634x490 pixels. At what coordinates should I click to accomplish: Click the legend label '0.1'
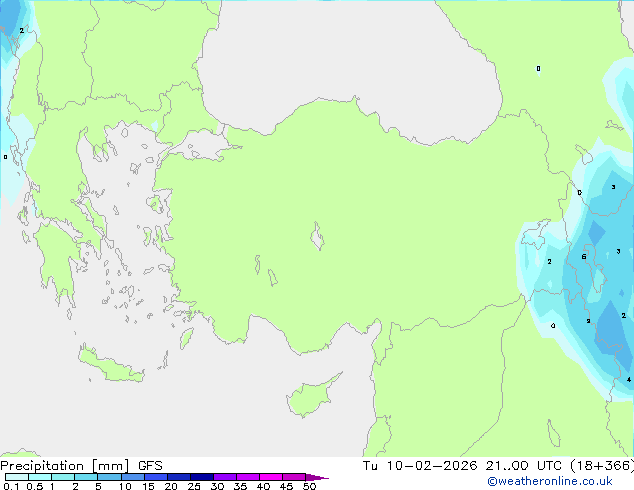[11, 486]
